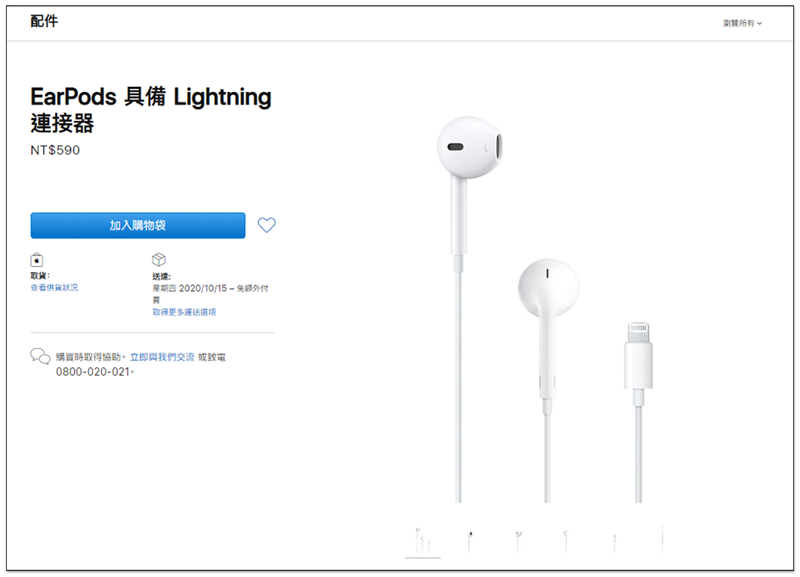Select the second product gallery thumbnail
800x577 pixels.
(470, 541)
